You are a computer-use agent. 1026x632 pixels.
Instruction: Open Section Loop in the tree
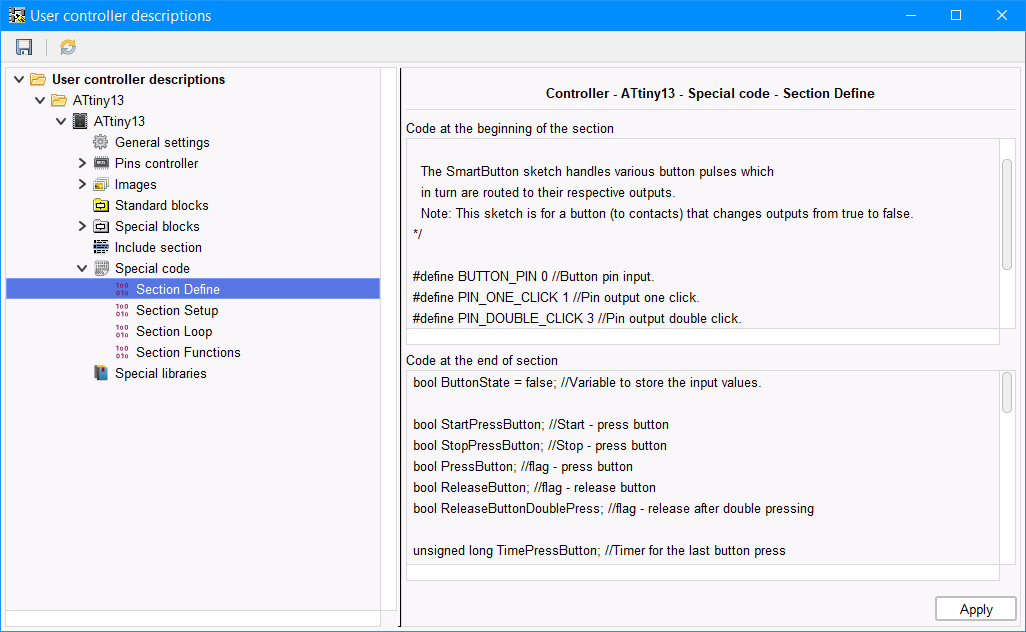click(174, 331)
